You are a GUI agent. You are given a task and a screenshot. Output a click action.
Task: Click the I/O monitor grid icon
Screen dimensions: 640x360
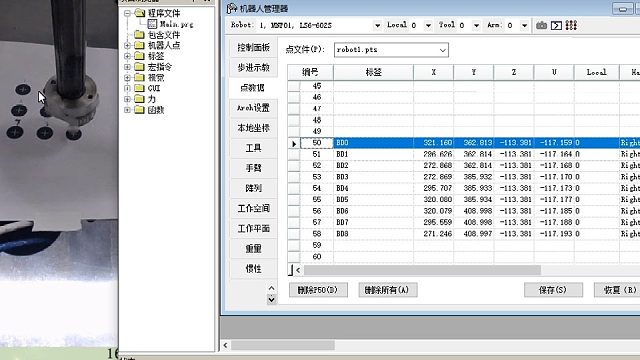571,25
